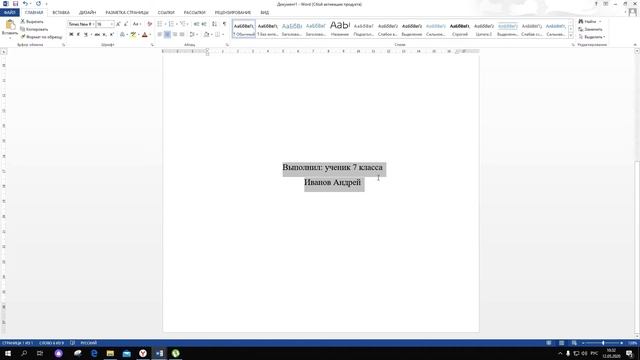Click Копировать (Copy) command
Screen dimensions: 640x360
coord(34,29)
